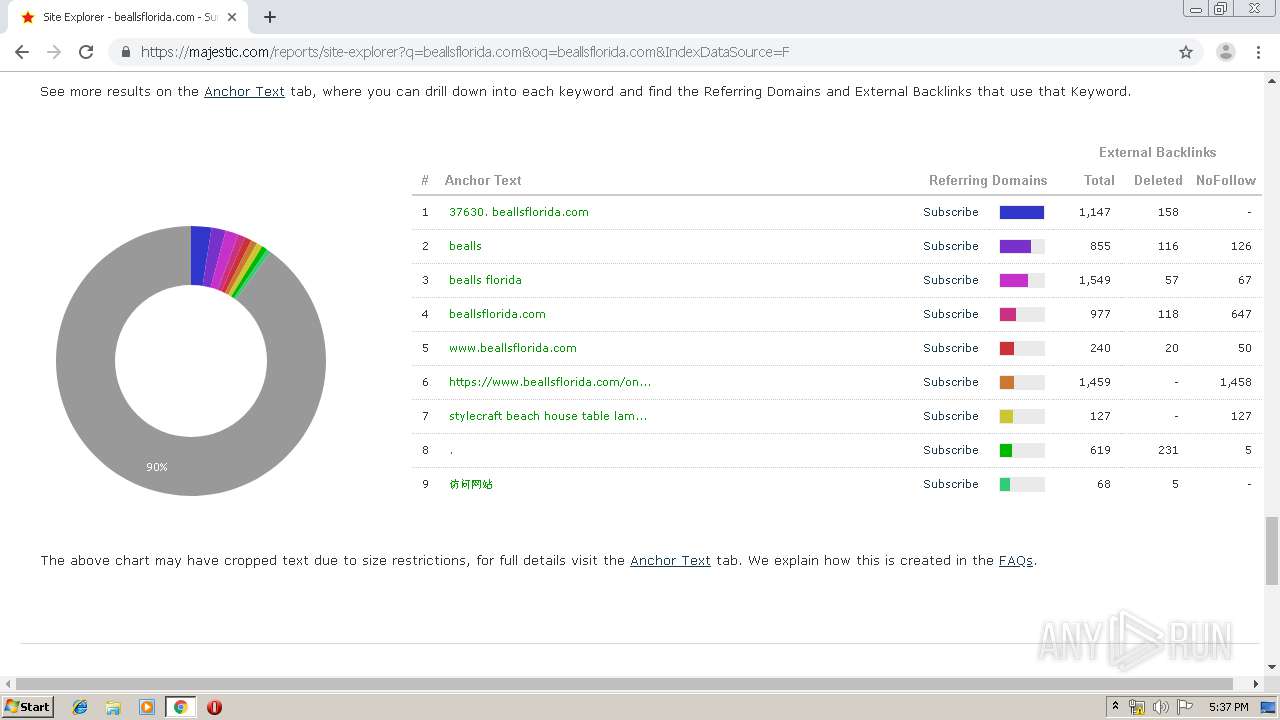
Task: Click the horizontal scrollbar left arrow
Action: coord(8,684)
